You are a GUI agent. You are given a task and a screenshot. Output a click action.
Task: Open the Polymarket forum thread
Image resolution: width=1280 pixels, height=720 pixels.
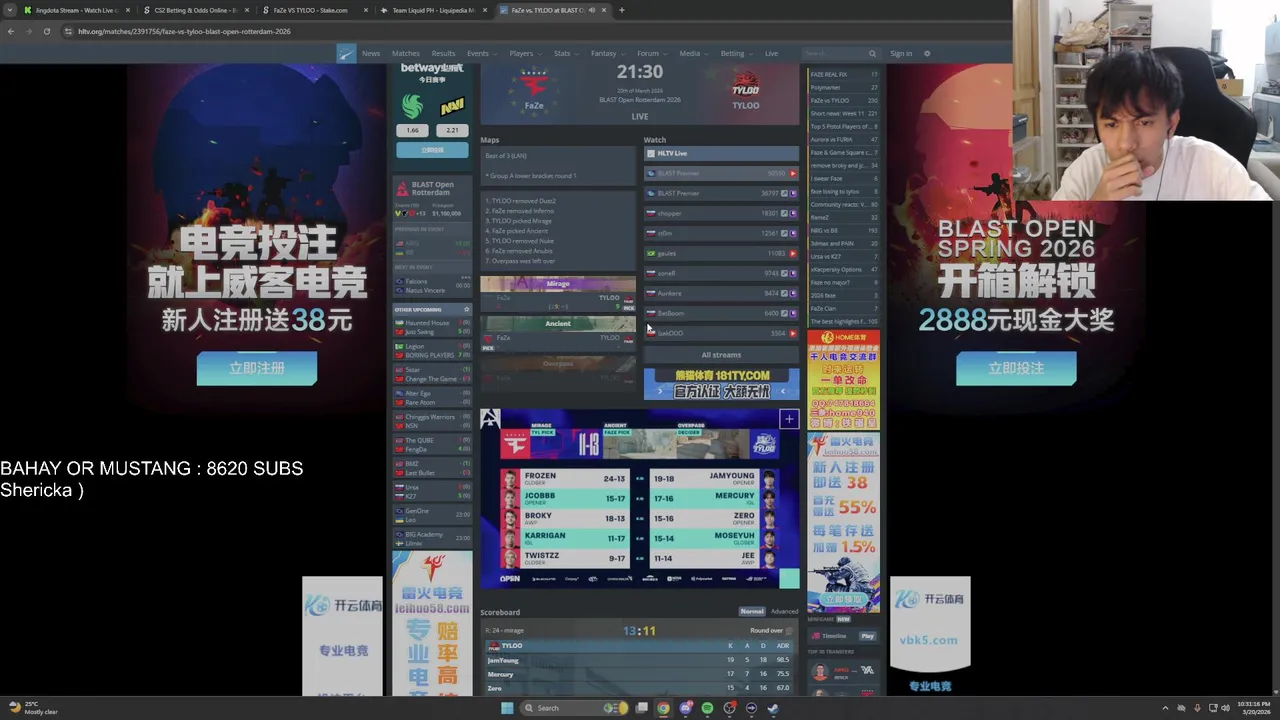pyautogui.click(x=844, y=87)
